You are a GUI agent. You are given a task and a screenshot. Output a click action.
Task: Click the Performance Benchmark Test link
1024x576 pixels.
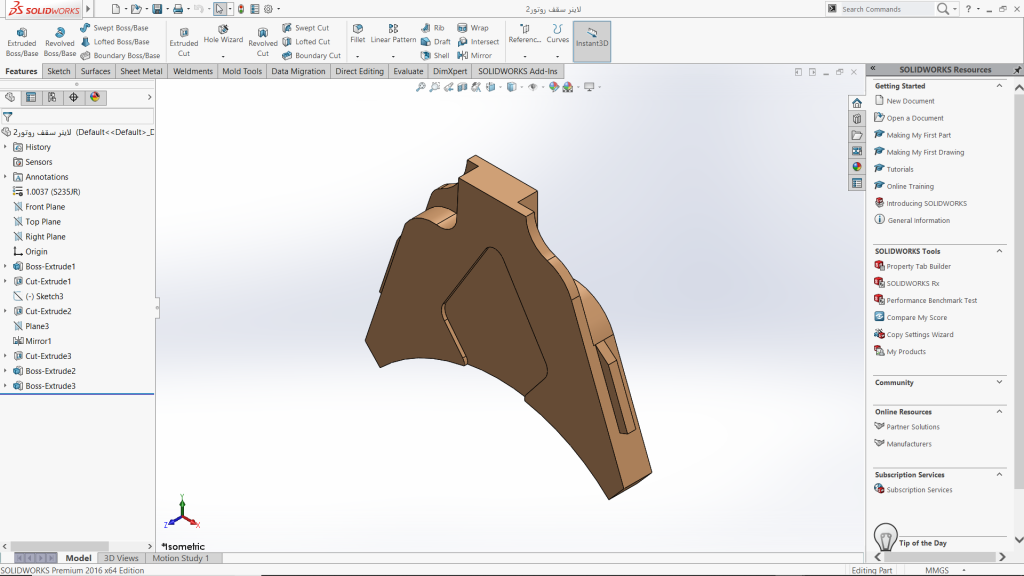pos(931,300)
